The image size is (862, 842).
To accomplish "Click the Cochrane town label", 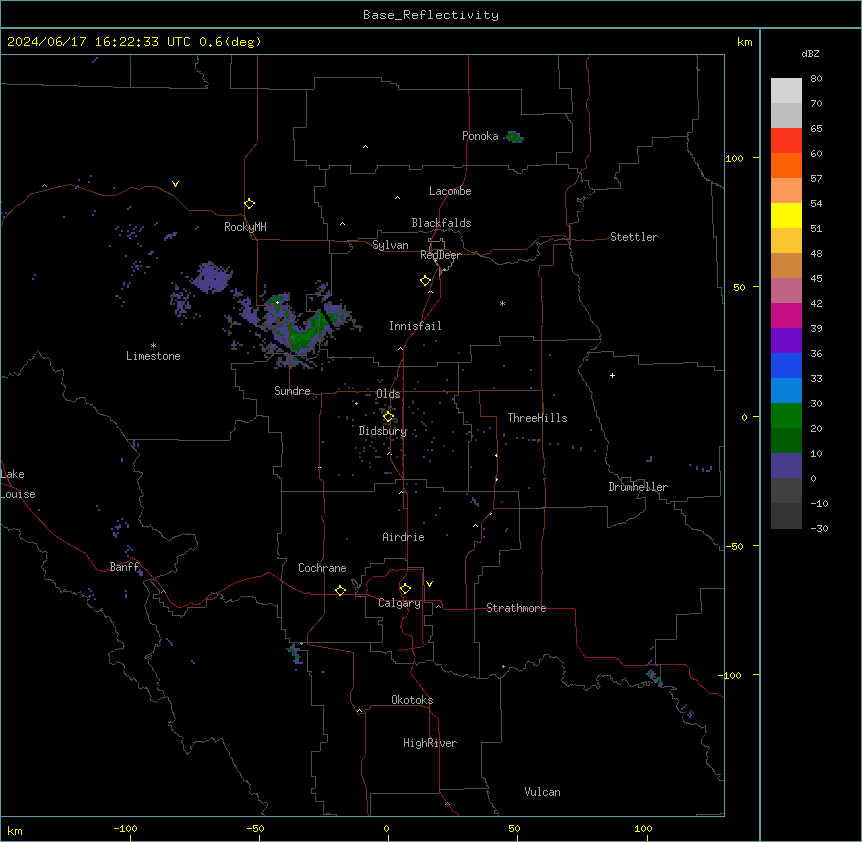I will pos(322,568).
